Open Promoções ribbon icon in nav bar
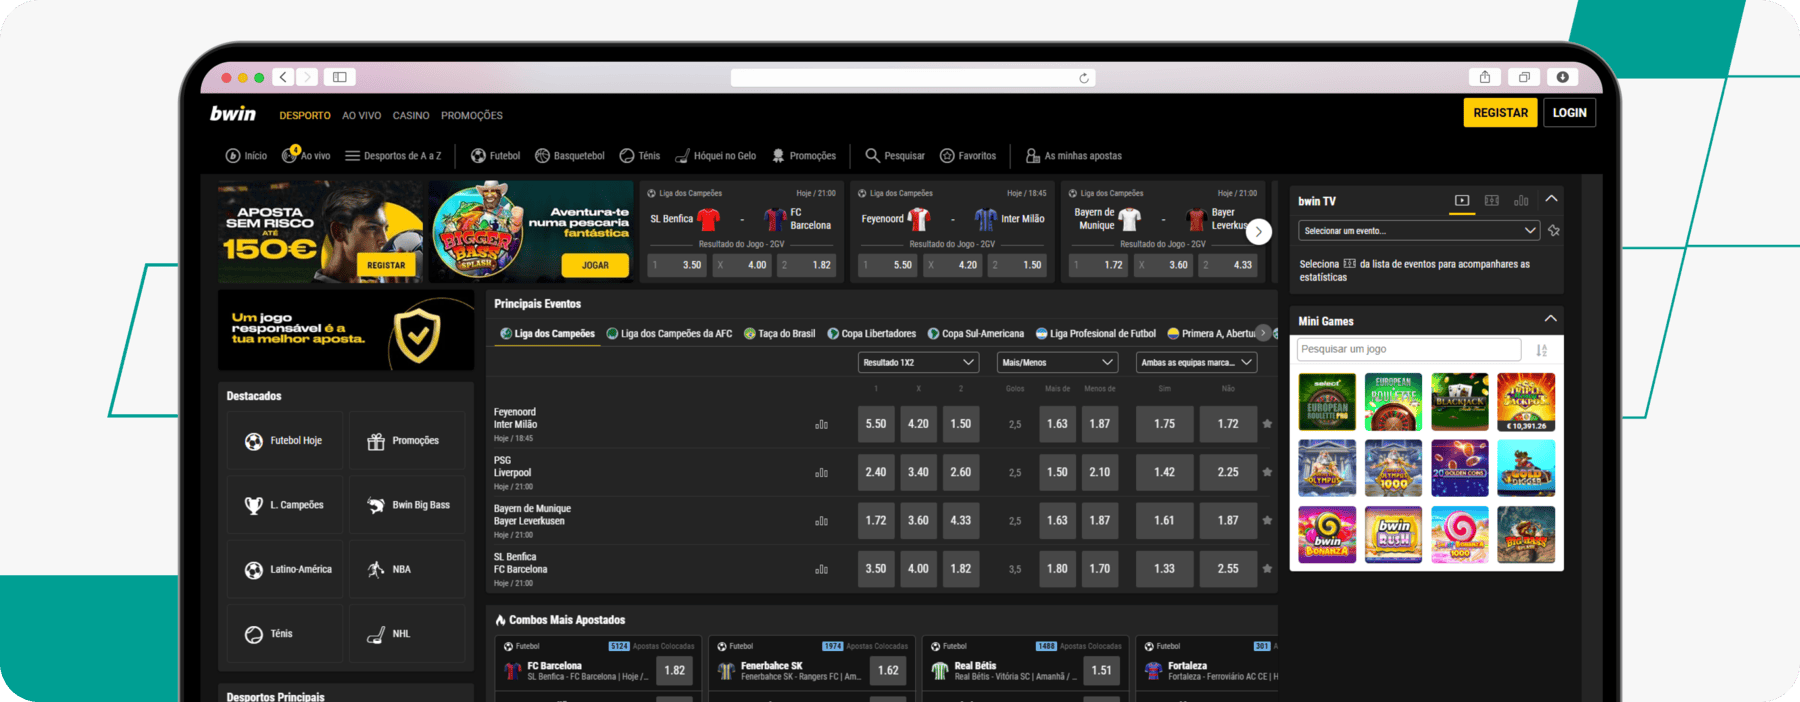Viewport: 1800px width, 702px height. [804, 156]
